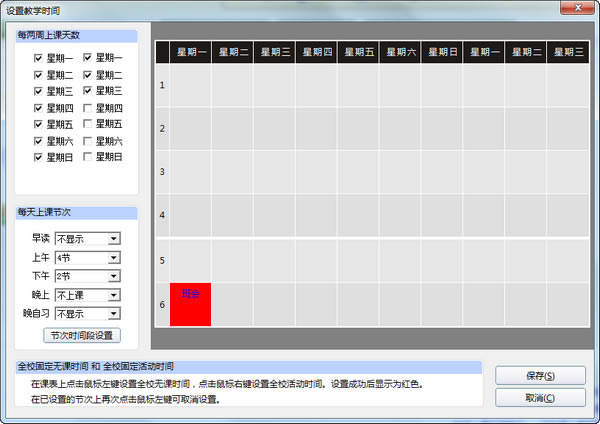Select the 星期日 column header in the grid

coord(441,51)
